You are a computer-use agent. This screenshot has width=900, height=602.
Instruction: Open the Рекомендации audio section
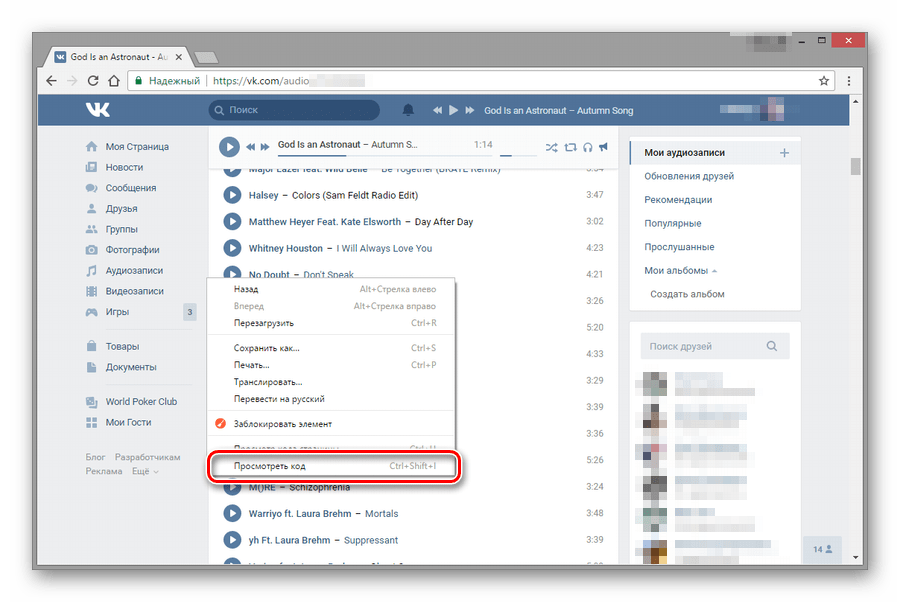pos(678,200)
